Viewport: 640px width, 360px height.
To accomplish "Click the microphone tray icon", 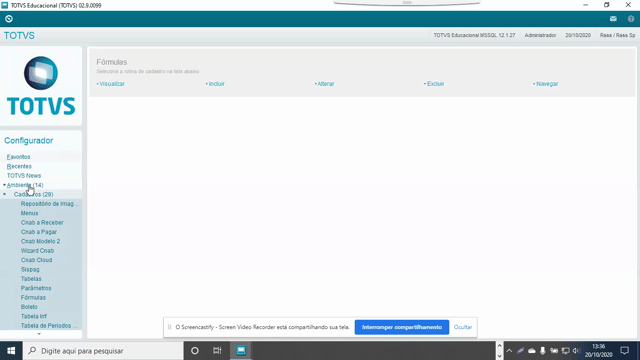I will (542, 351).
